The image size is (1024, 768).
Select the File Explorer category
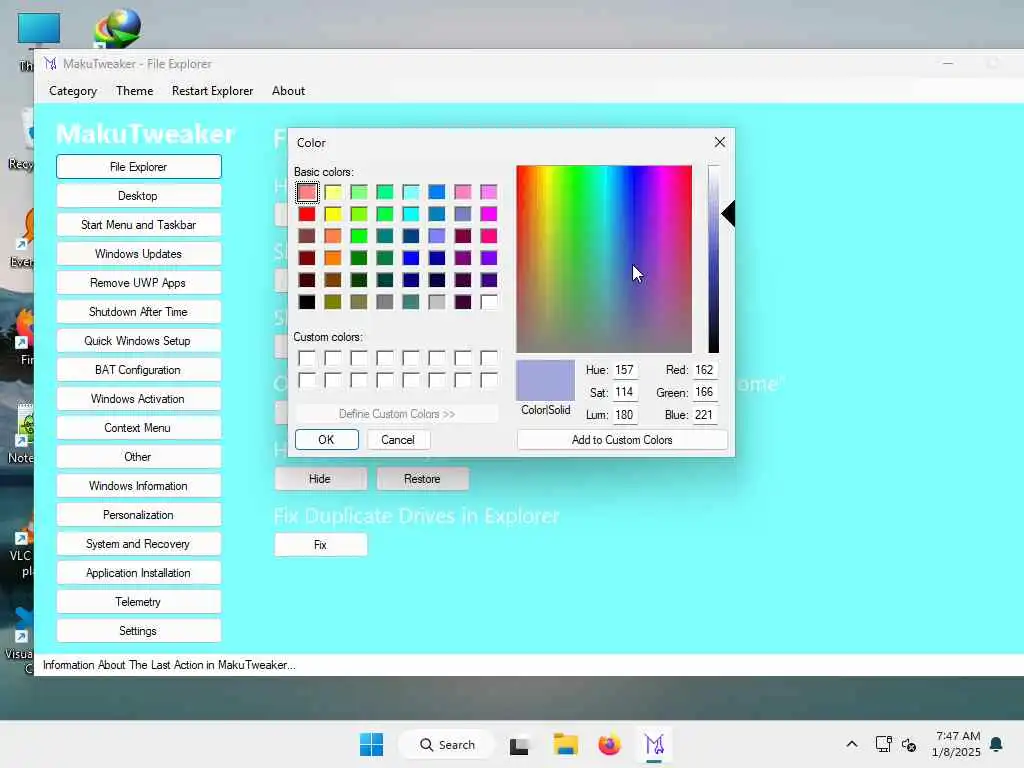point(138,167)
